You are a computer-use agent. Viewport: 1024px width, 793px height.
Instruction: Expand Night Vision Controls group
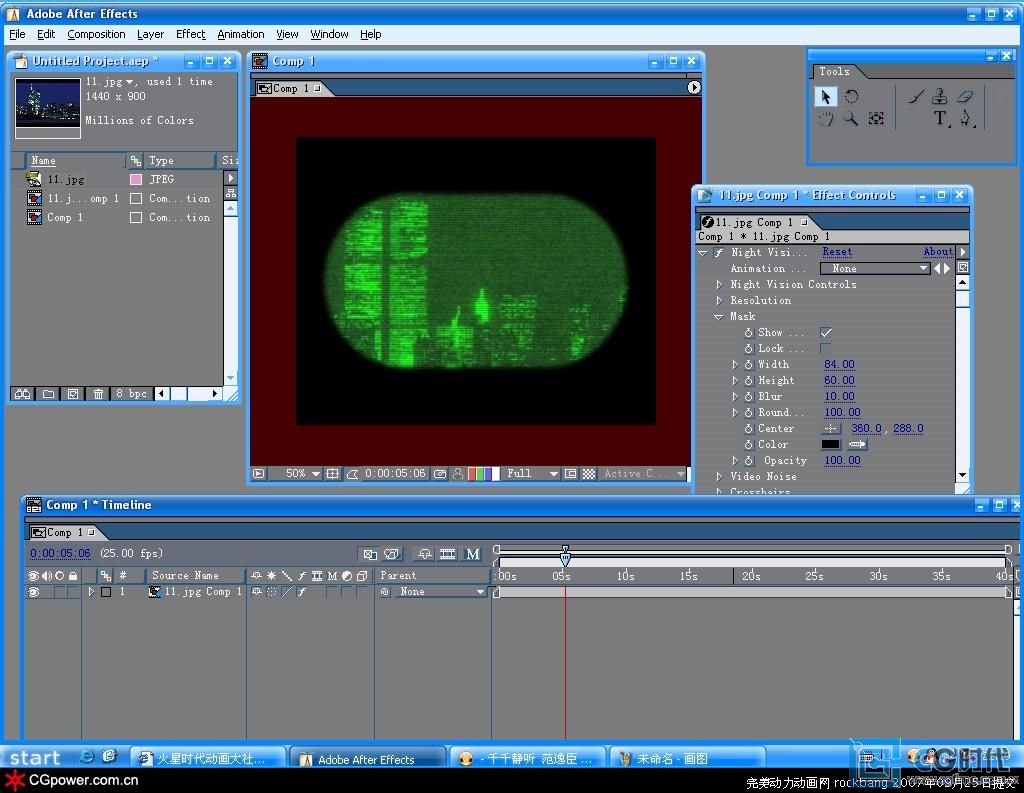(x=719, y=284)
